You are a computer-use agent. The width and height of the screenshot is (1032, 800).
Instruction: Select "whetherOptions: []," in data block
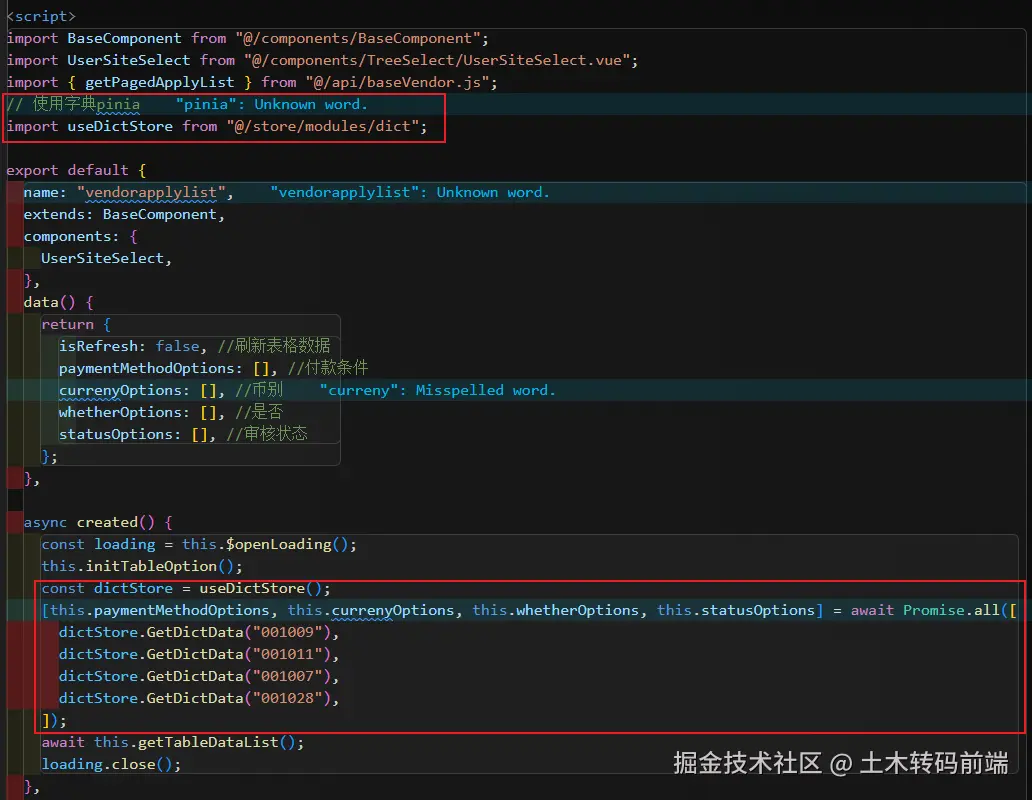[142, 412]
